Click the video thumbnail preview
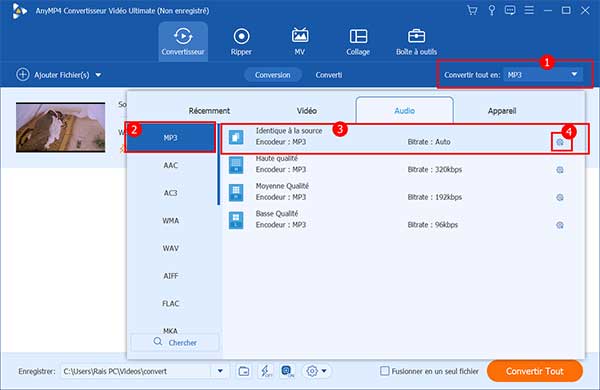The image size is (600, 390). click(x=60, y=127)
